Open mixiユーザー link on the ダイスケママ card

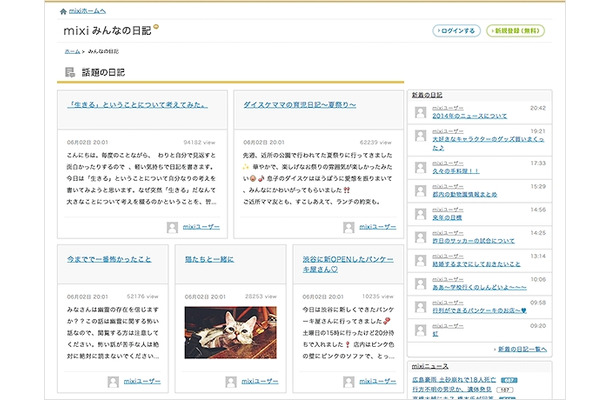(x=377, y=227)
